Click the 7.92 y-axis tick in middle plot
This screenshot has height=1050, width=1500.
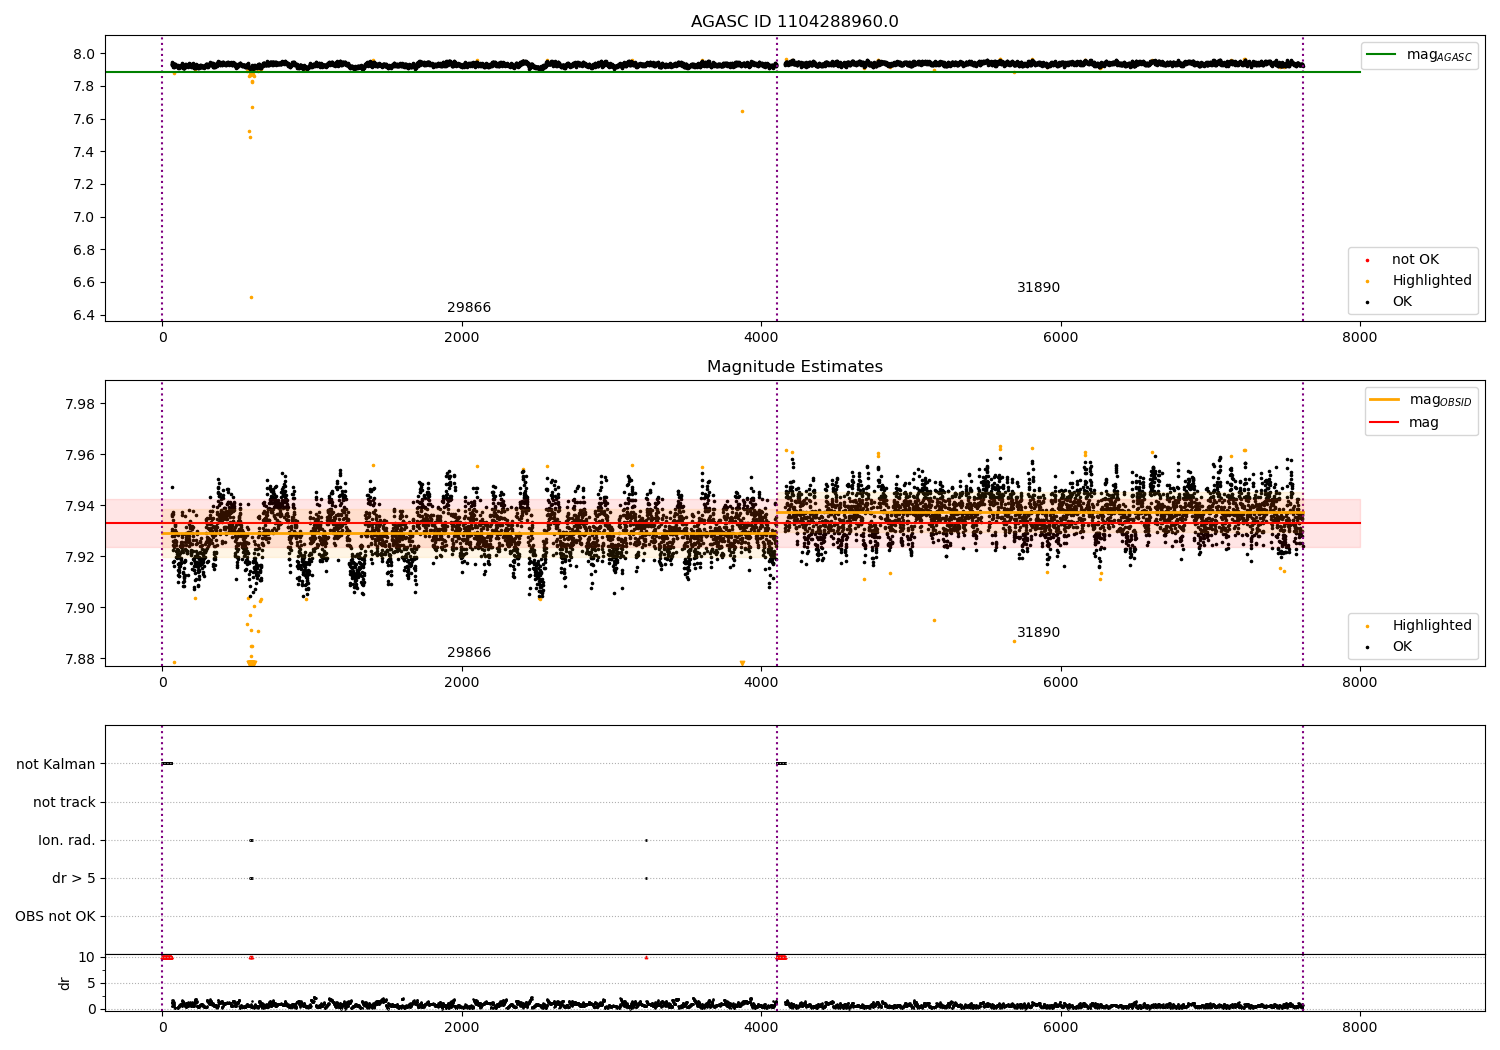pyautogui.click(x=81, y=558)
